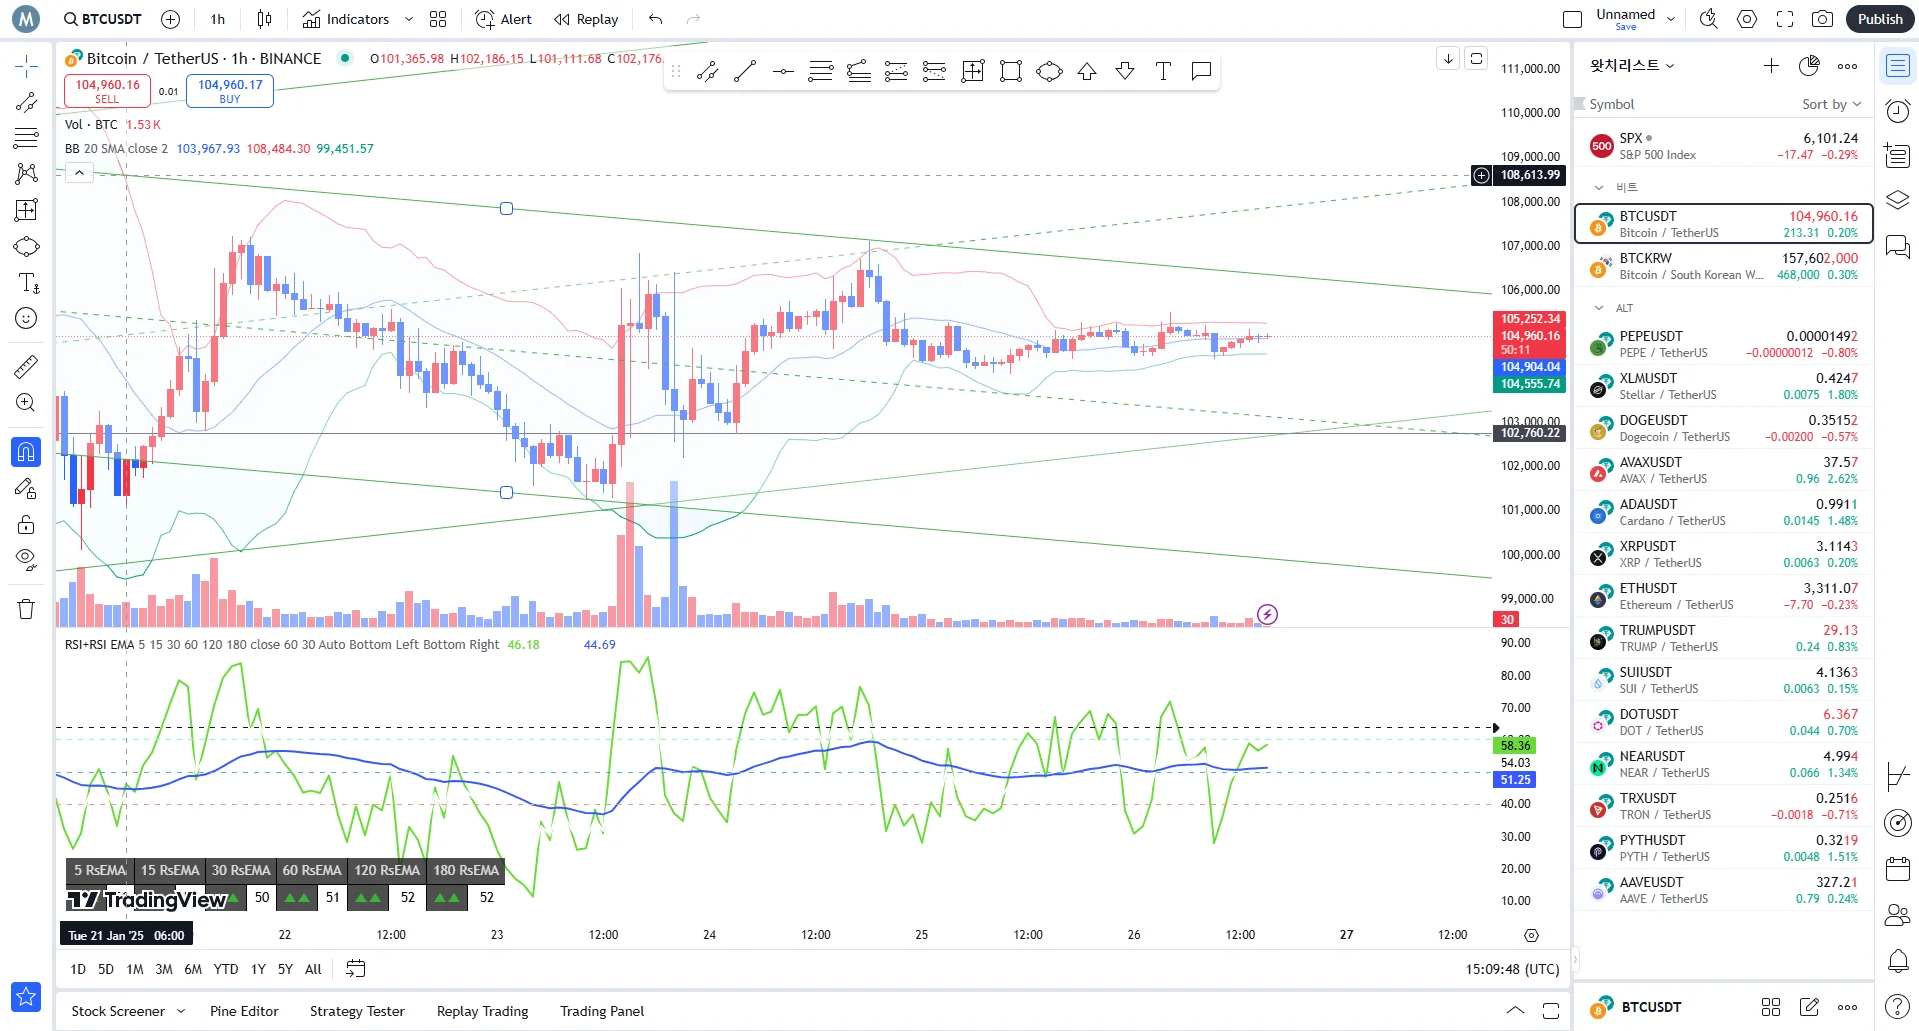This screenshot has height=1031, width=1919.
Task: Open the Sort by dropdown
Action: [x=1832, y=104]
